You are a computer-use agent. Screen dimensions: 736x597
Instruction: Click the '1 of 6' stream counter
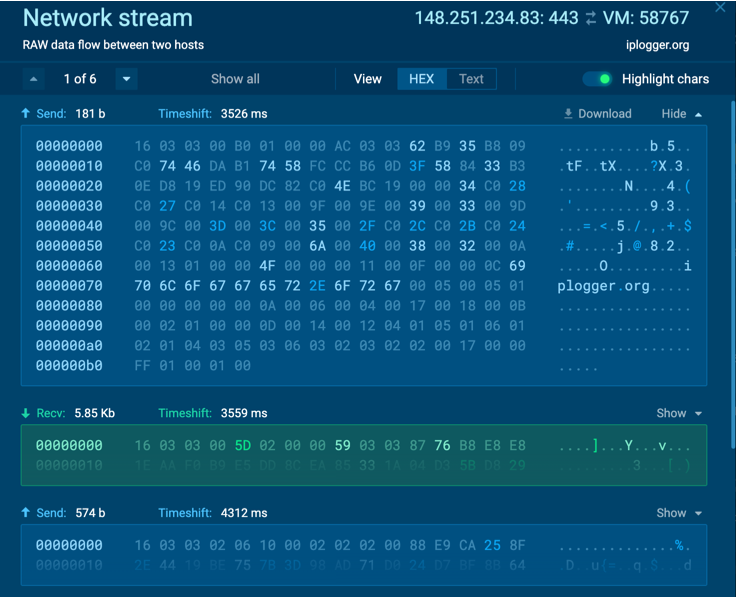(80, 79)
